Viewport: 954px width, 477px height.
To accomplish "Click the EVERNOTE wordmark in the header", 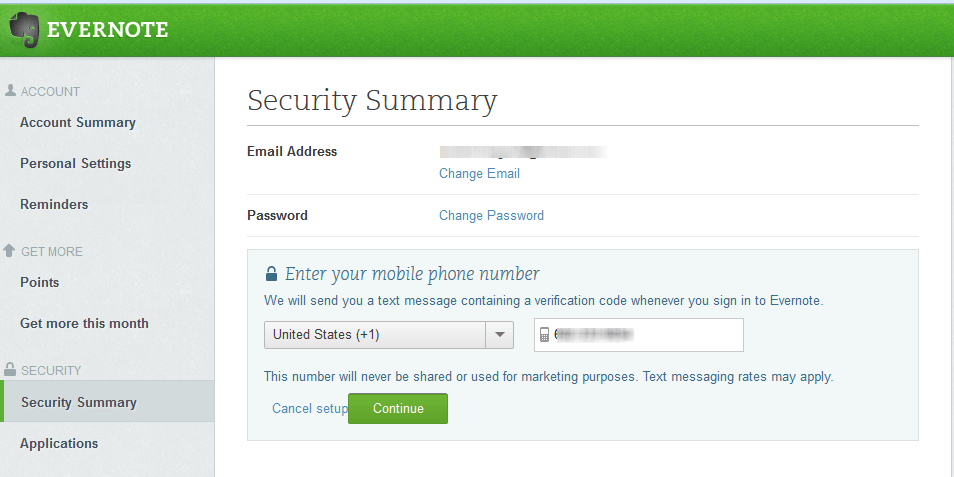I will [x=107, y=30].
